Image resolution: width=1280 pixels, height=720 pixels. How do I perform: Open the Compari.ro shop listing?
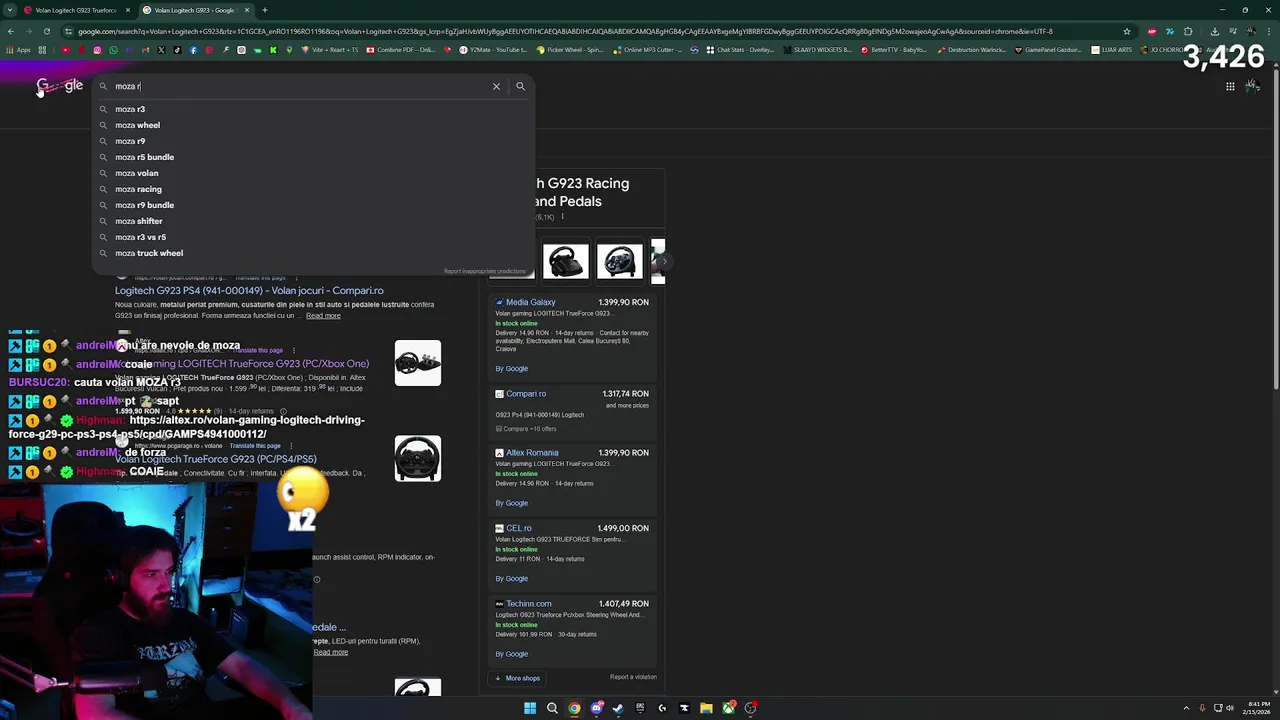click(526, 394)
